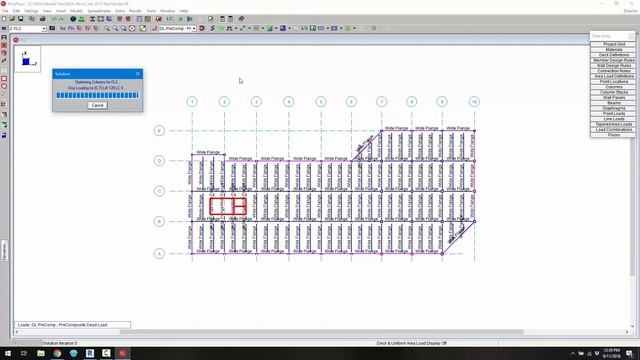640x360 pixels.
Task: Click the Open file folder icon
Action: (12, 19)
